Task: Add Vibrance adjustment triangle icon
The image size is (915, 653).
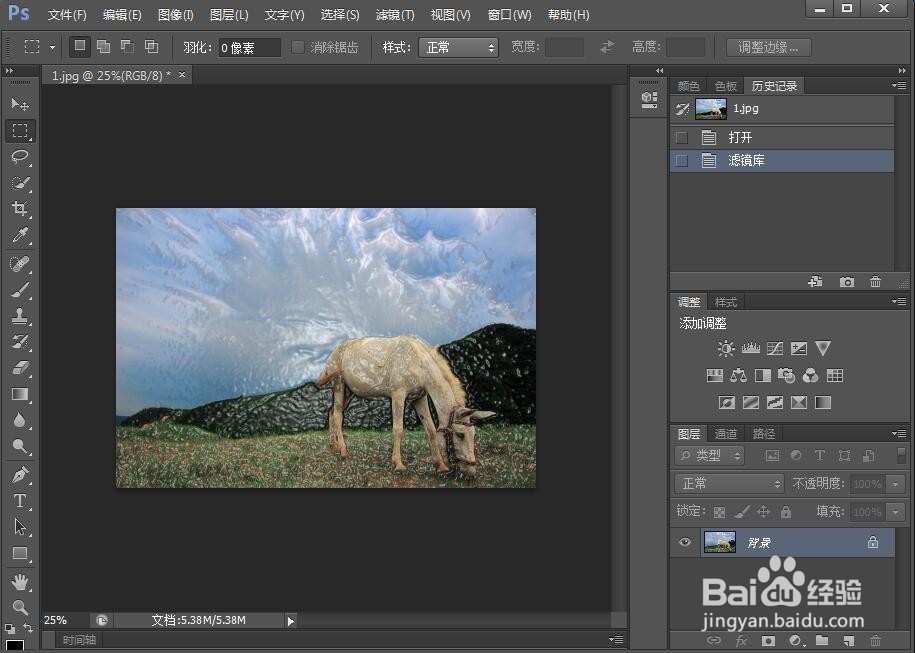Action: tap(823, 348)
